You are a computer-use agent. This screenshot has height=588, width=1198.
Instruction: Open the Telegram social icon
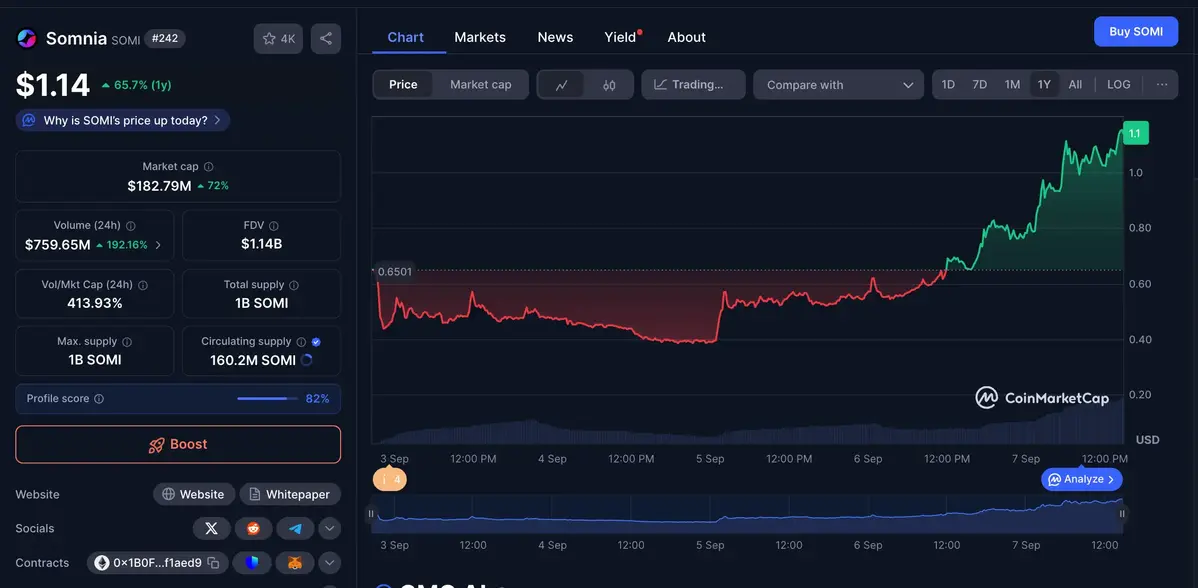(295, 528)
